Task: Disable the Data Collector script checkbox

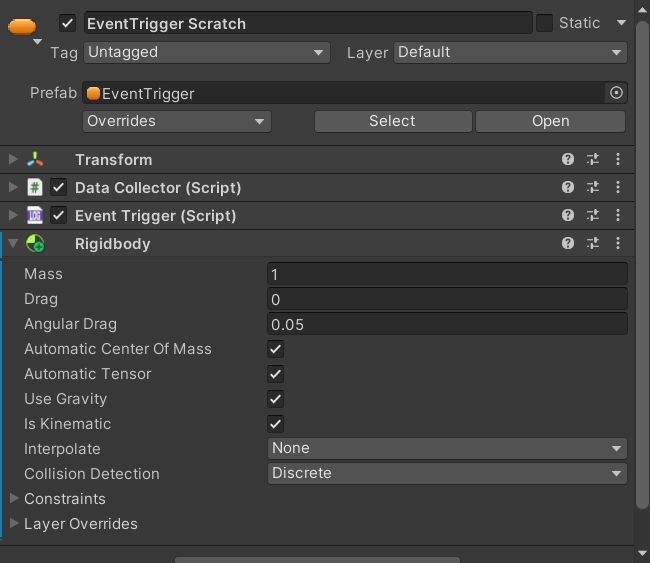Action: (58, 187)
